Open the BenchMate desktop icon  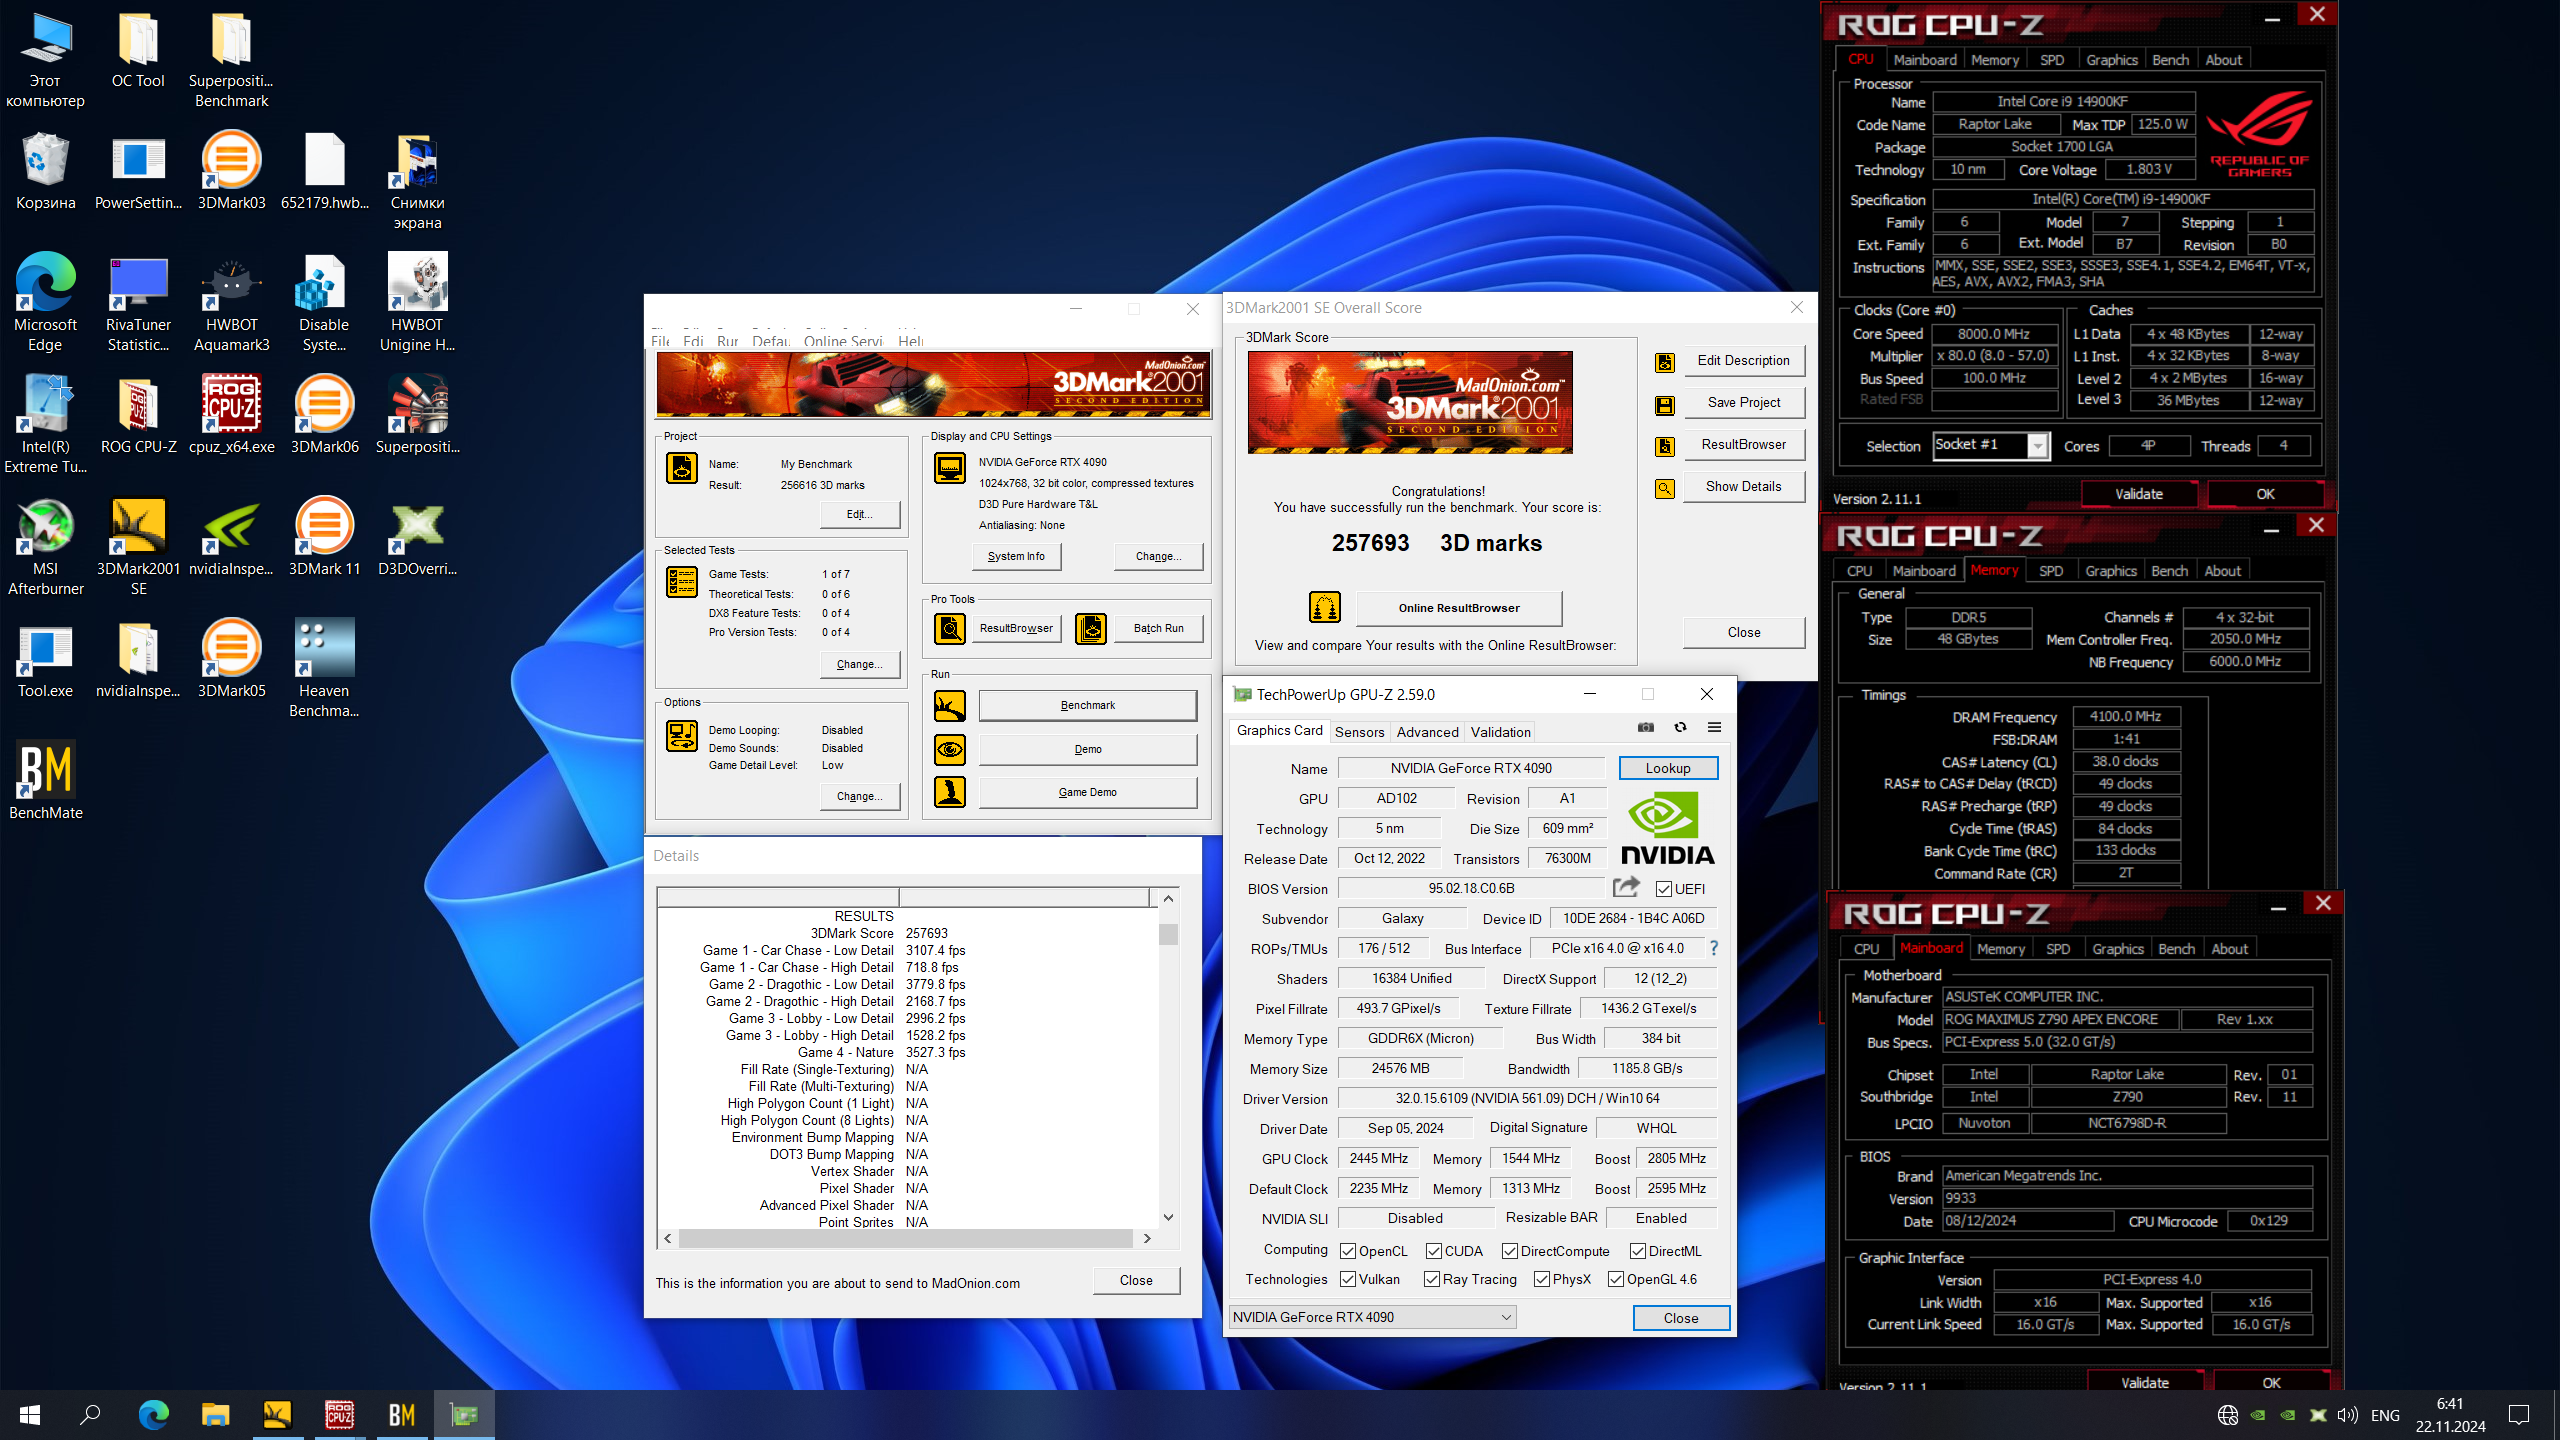pos(45,781)
